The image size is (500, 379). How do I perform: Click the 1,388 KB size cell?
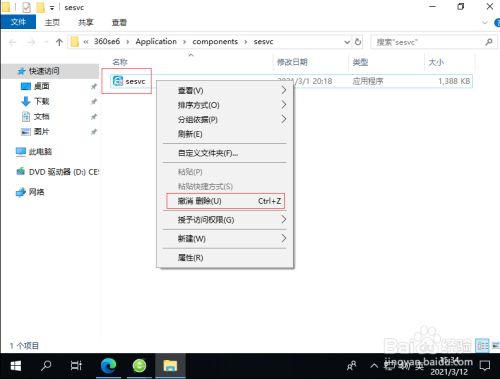454,81
